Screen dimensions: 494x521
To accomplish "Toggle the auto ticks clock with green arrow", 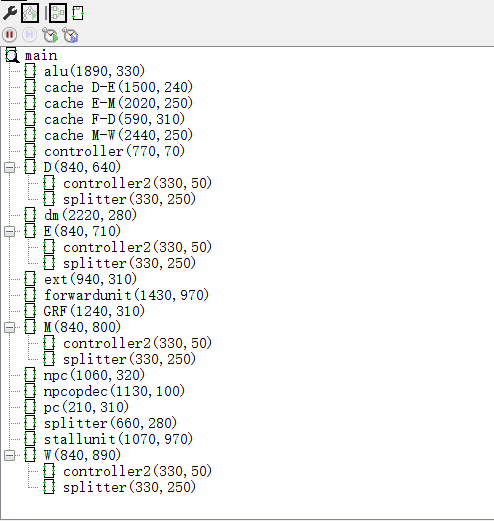I will (50, 35).
